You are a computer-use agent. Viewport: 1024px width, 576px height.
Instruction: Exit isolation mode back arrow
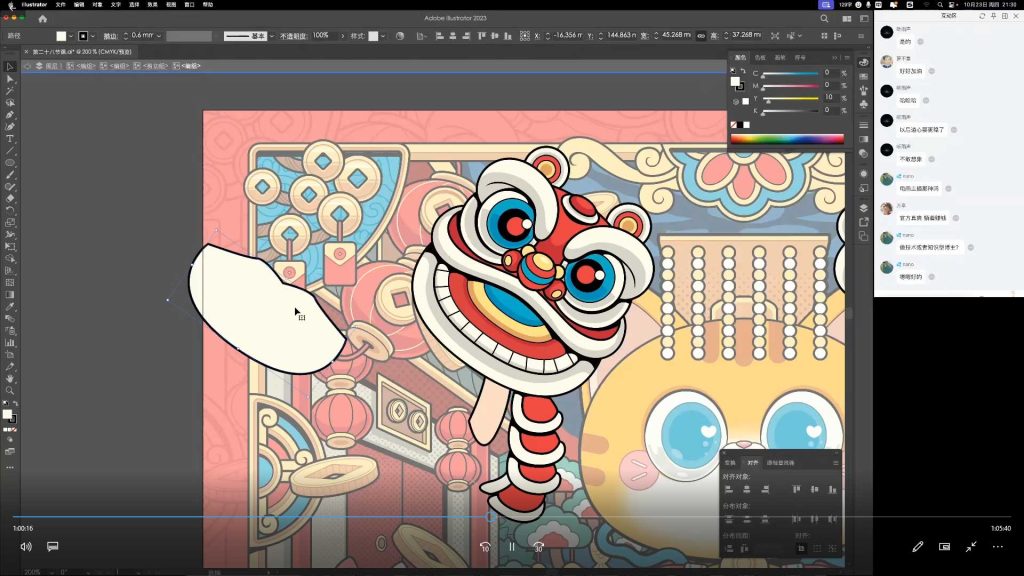[x=27, y=66]
